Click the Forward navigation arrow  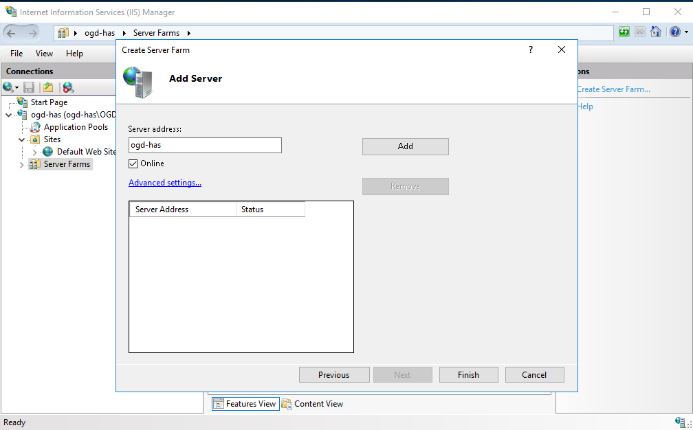[x=32, y=33]
